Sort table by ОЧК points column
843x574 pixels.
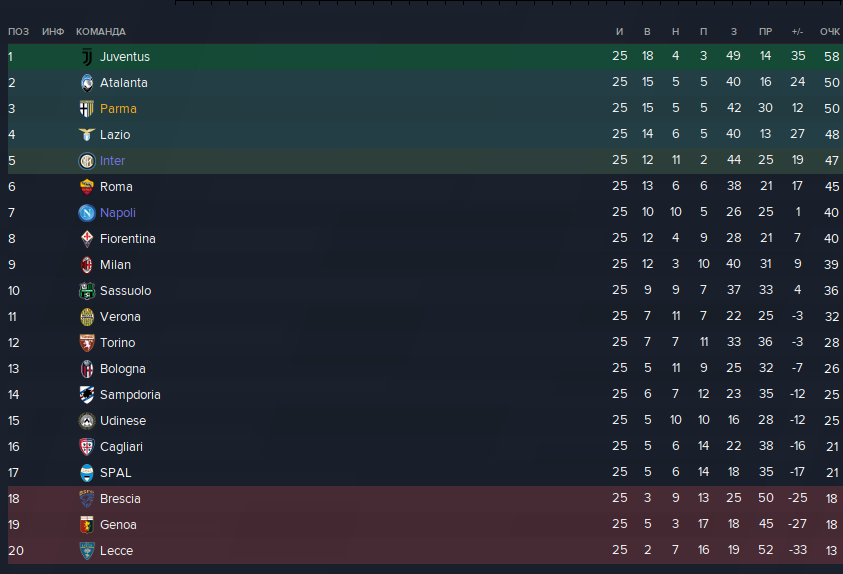829,32
